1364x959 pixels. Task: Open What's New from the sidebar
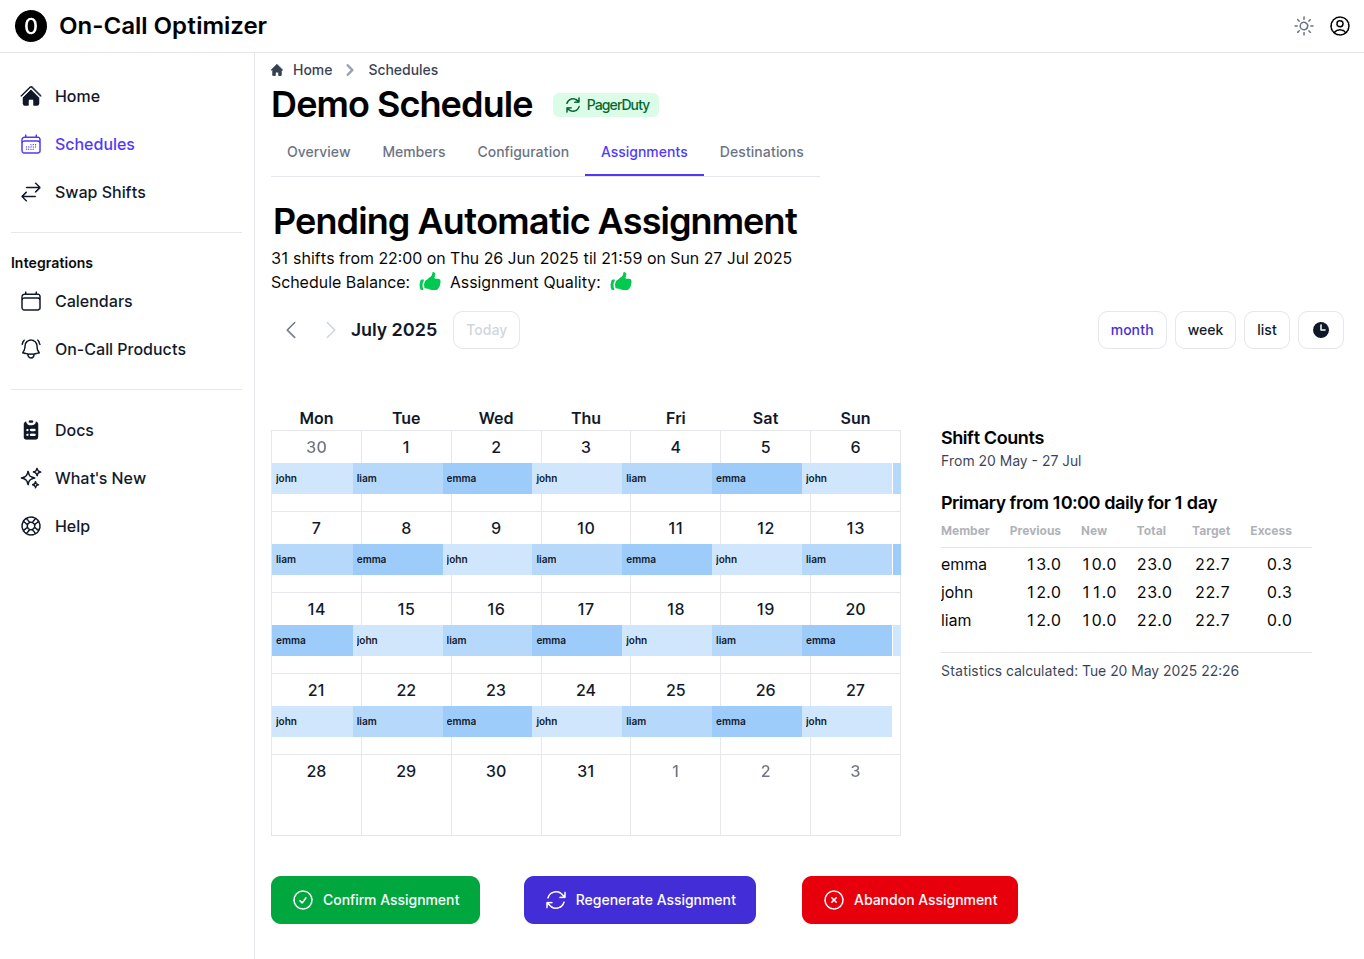pos(100,478)
